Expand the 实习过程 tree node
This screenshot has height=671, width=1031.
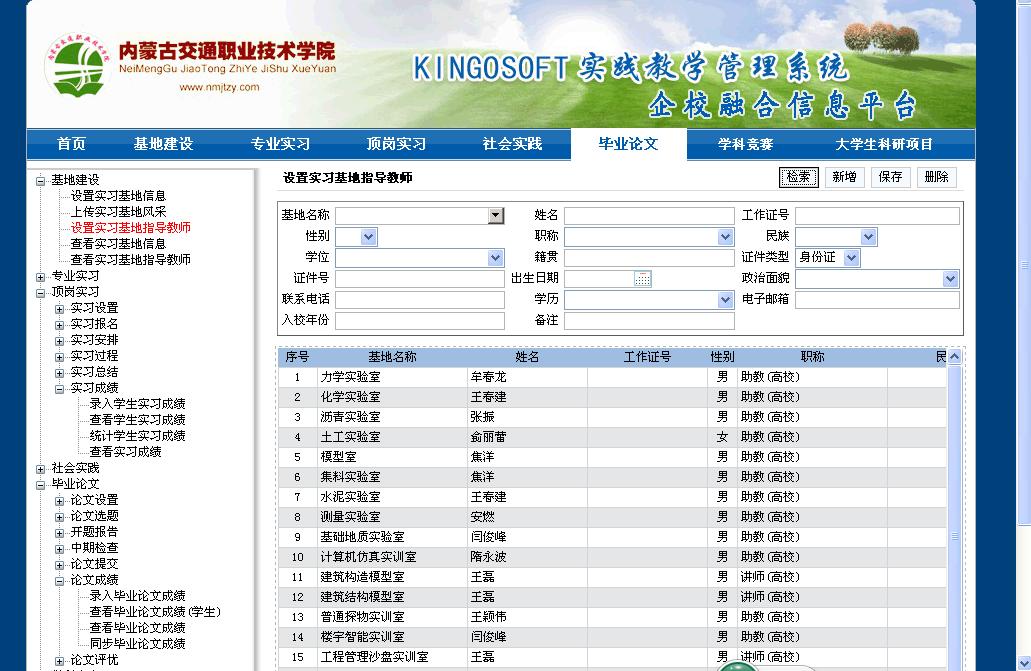point(60,357)
